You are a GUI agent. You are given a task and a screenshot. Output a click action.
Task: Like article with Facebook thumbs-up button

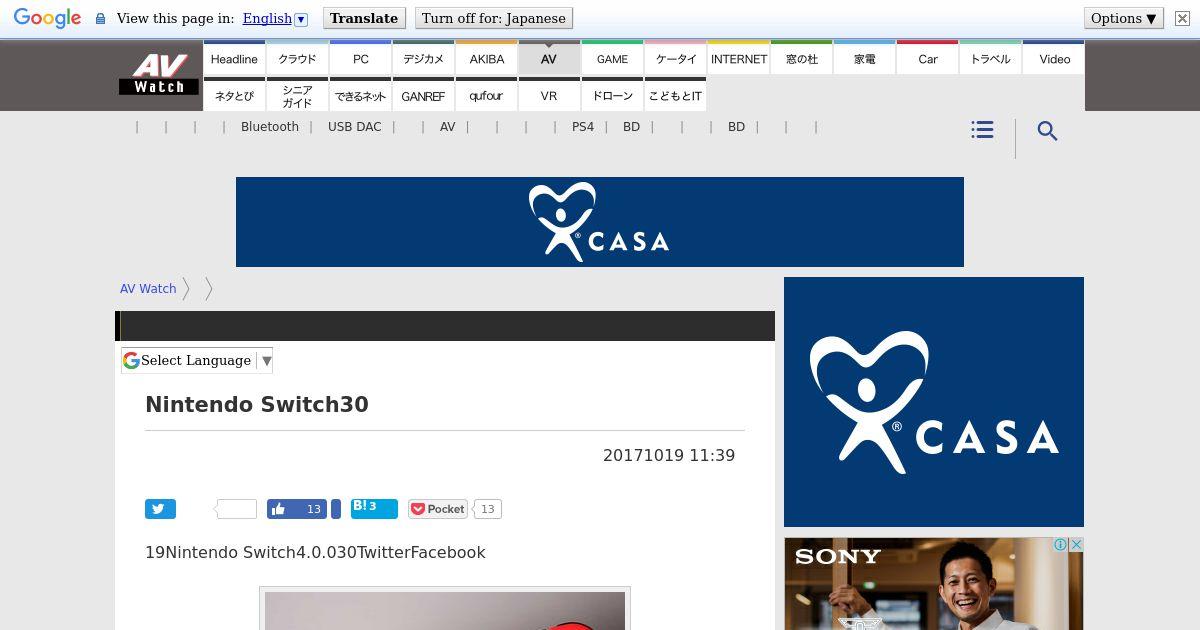[x=297, y=509]
